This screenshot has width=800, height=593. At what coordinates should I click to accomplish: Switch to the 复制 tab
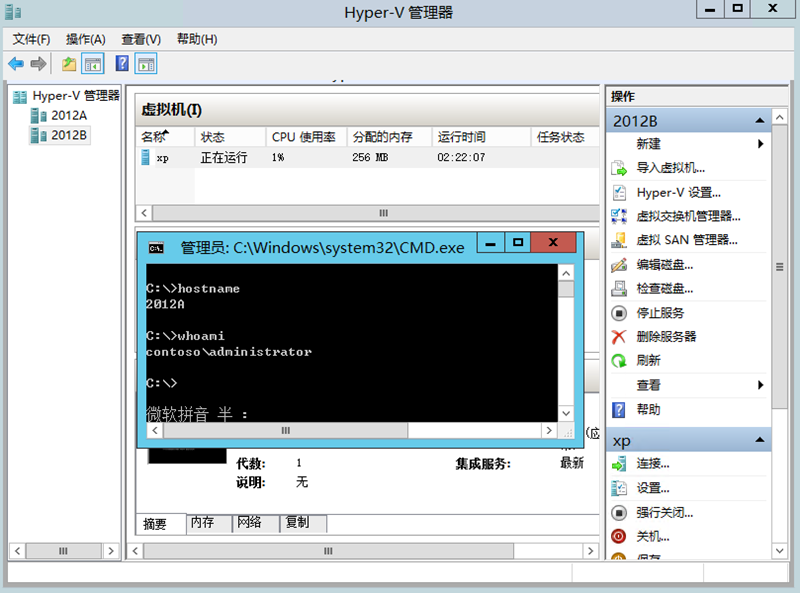(x=303, y=523)
